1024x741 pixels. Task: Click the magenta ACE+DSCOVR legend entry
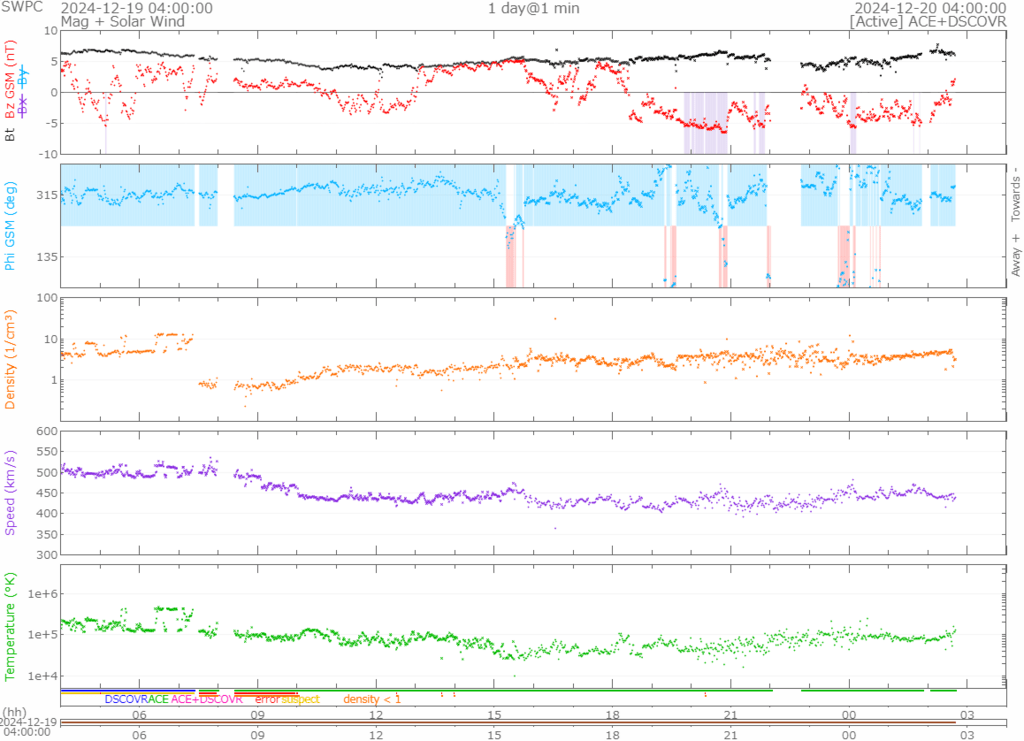pyautogui.click(x=207, y=699)
